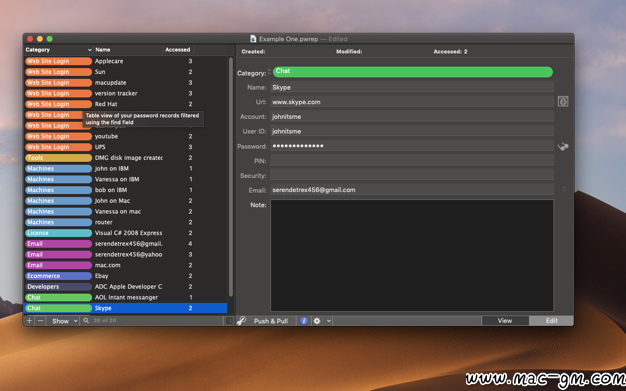626x391 pixels.
Task: Open the blue info button
Action: pos(304,321)
